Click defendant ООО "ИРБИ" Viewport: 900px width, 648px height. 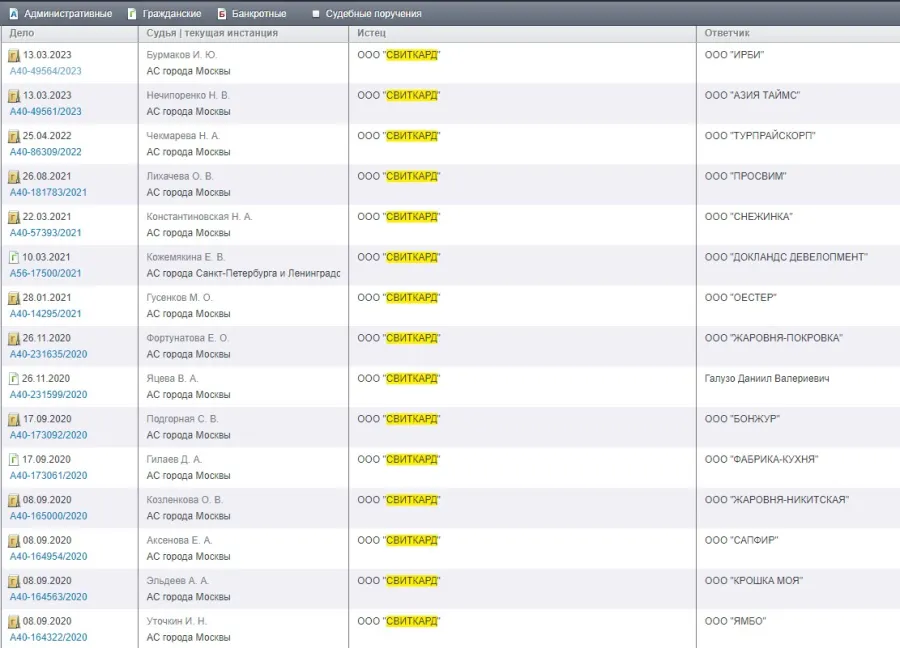point(734,55)
